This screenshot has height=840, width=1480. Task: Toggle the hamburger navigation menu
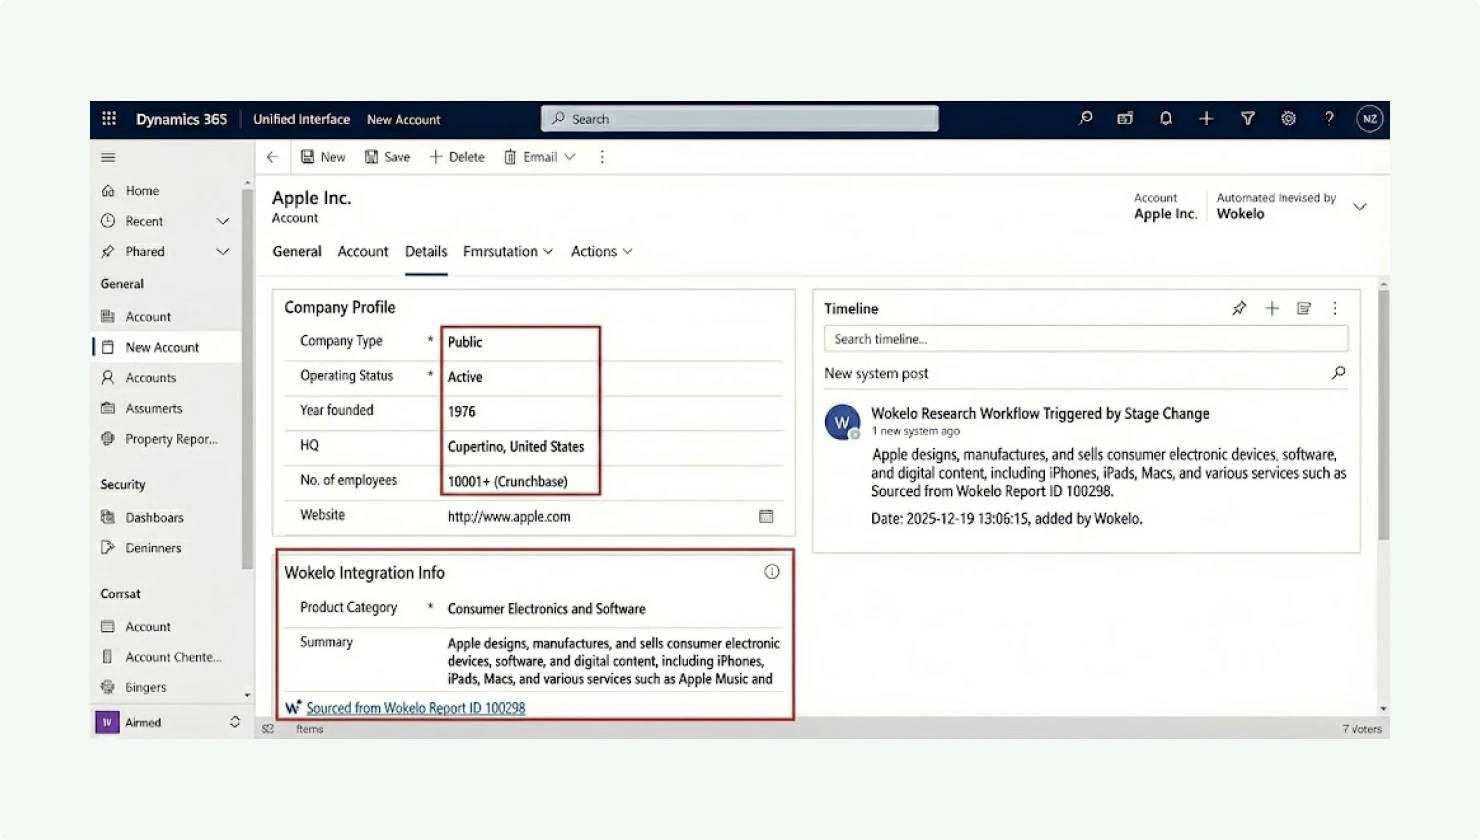click(x=108, y=157)
